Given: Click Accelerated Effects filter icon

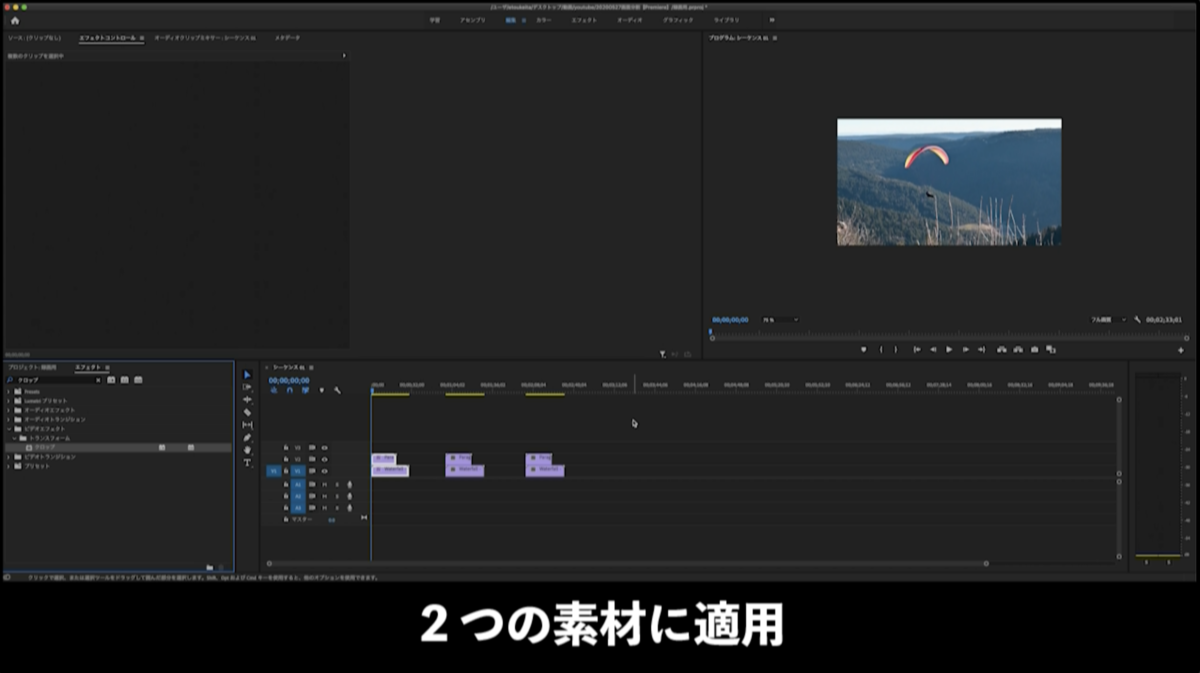Looking at the screenshot, I should pos(112,380).
